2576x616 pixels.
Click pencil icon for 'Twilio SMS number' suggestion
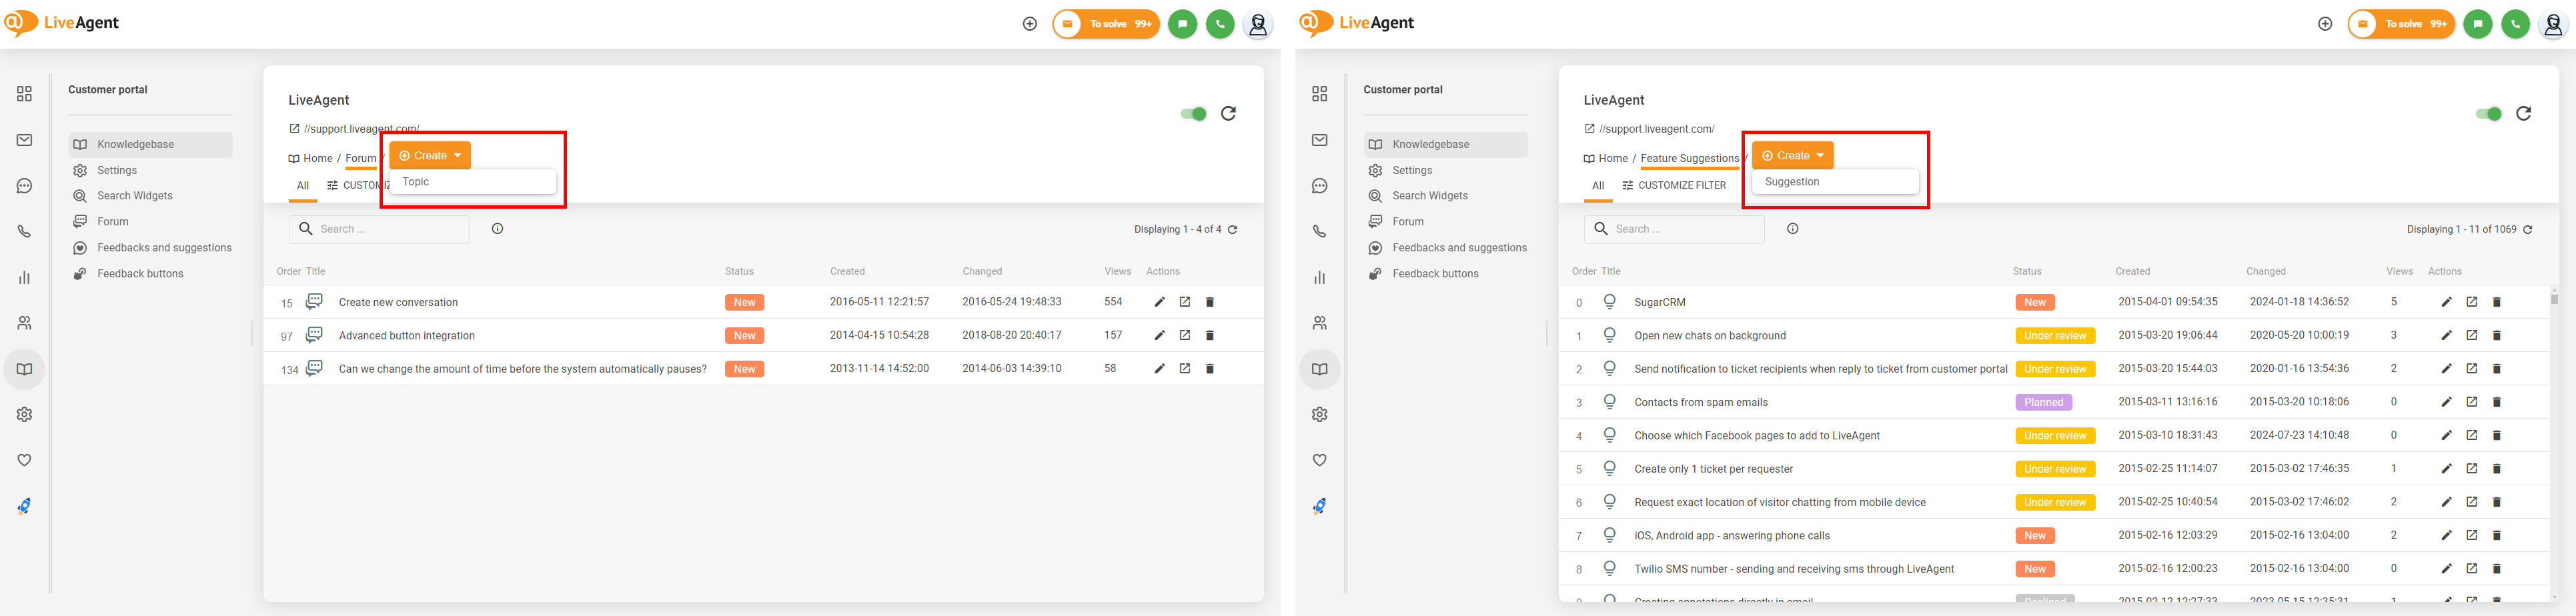coord(2446,569)
